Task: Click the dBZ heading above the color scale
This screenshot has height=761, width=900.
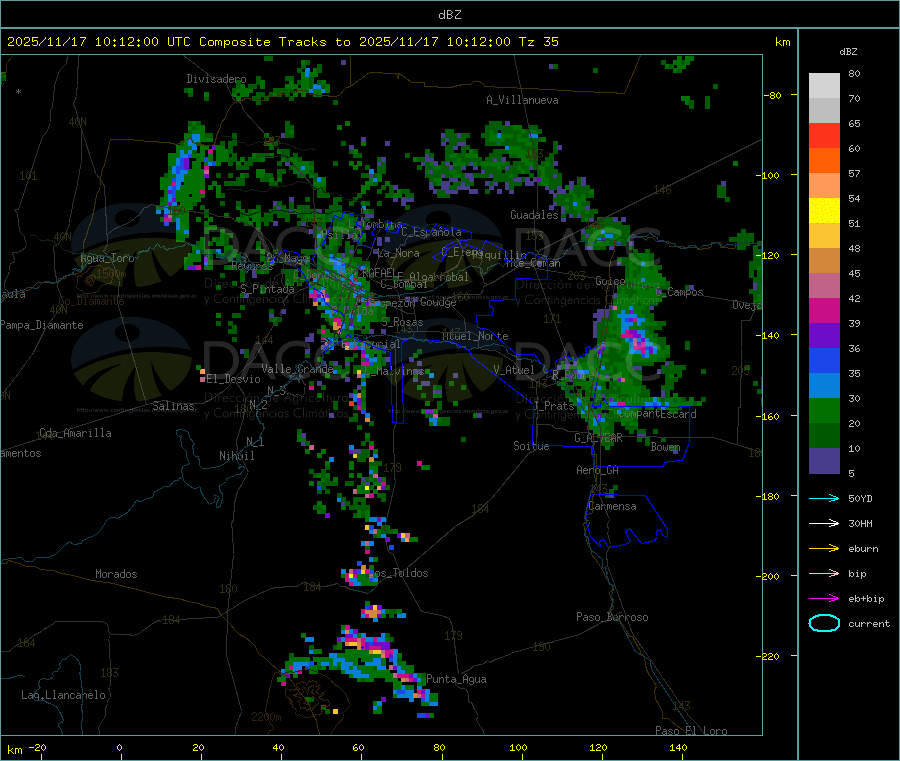Action: tap(848, 52)
